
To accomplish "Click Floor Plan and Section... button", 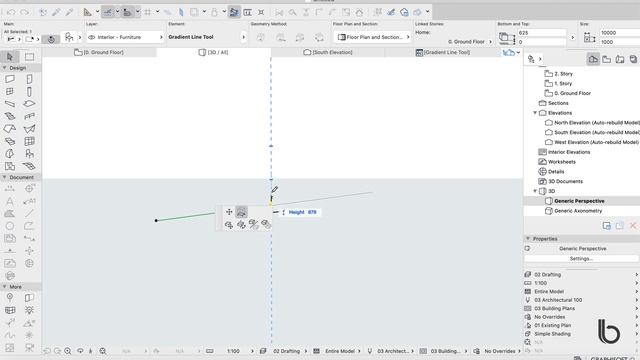I will pyautogui.click(x=372, y=37).
